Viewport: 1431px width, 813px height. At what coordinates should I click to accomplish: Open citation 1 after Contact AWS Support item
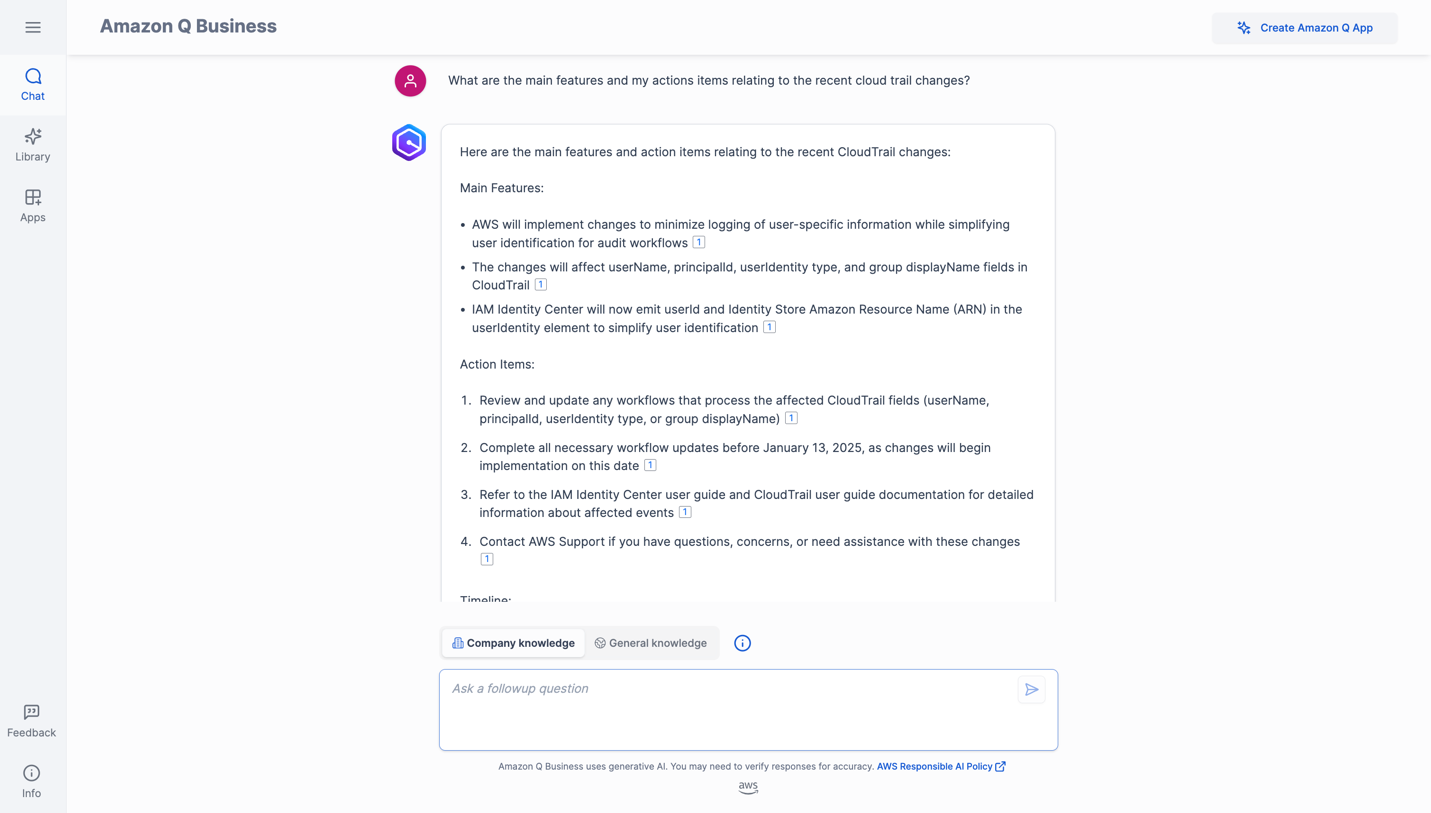[x=487, y=559]
